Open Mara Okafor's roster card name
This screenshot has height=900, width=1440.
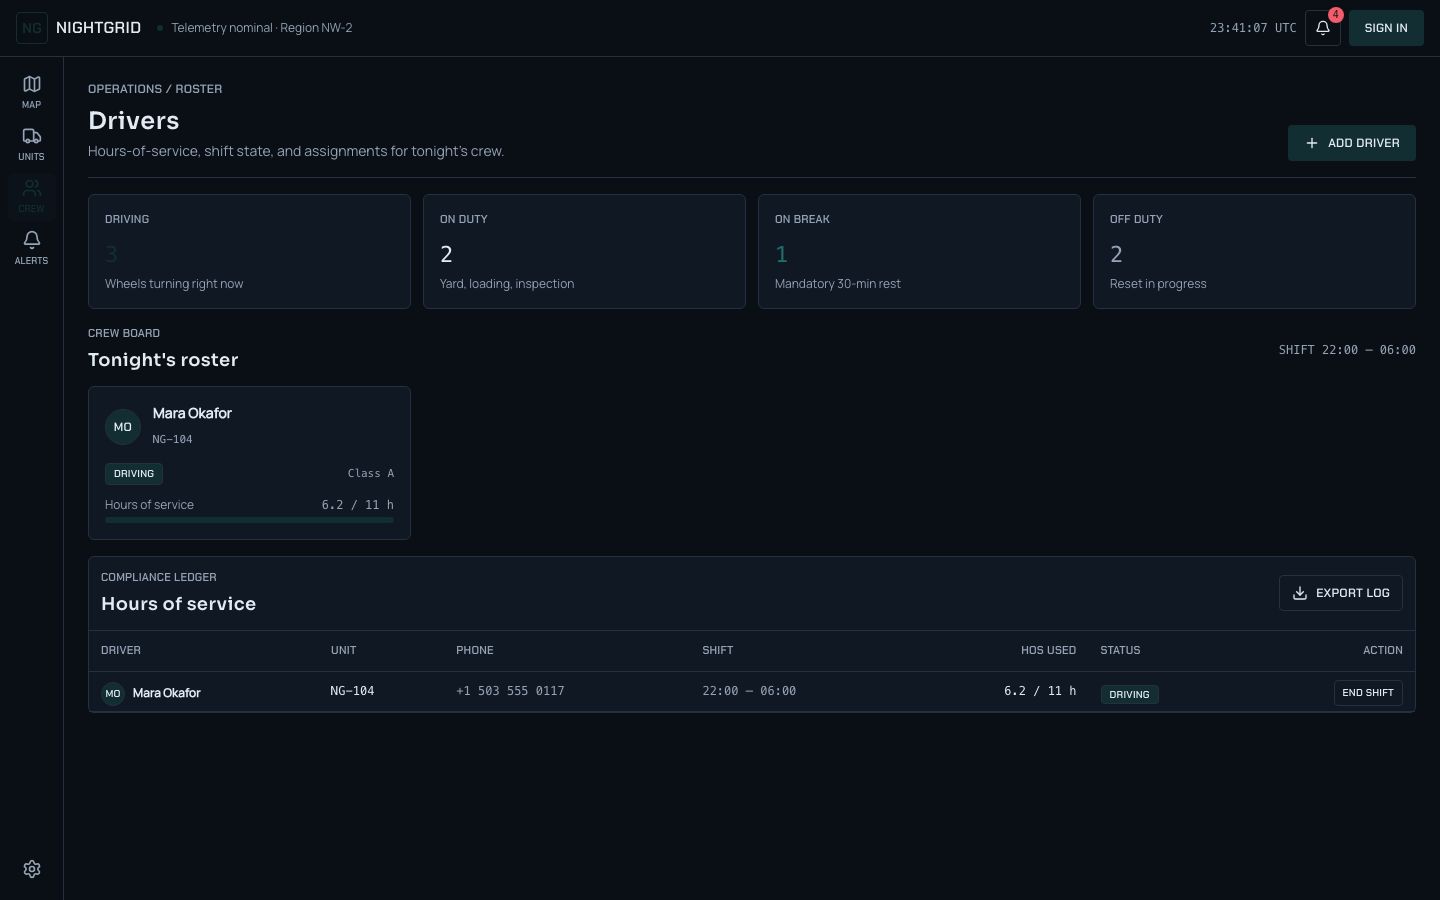click(x=192, y=413)
